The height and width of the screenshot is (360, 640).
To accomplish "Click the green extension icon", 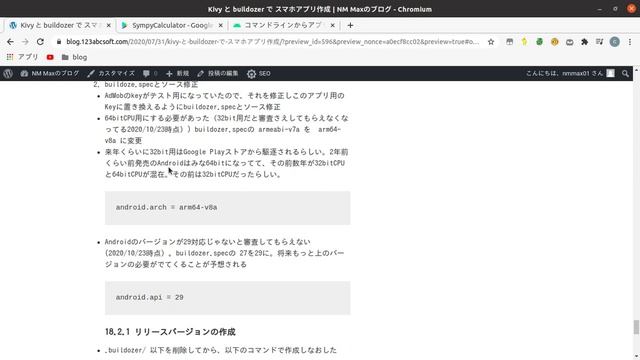I will pyautogui.click(x=540, y=42).
